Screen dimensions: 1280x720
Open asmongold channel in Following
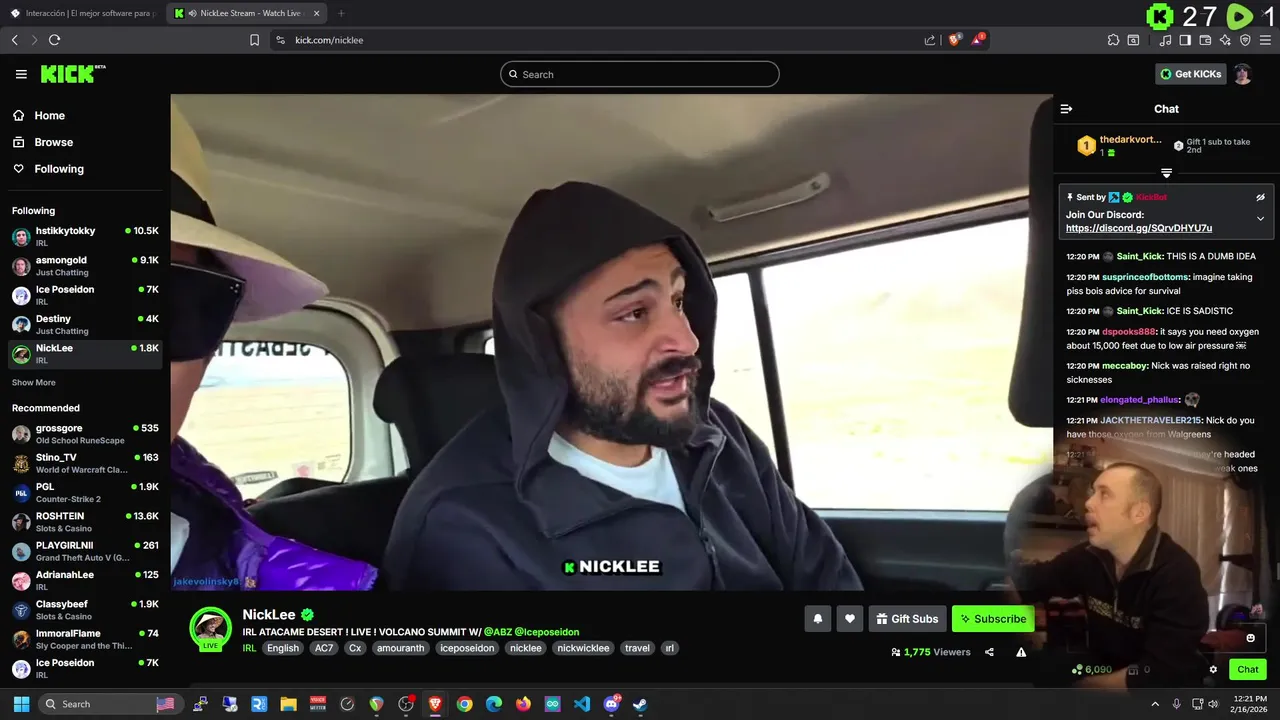coord(85,266)
